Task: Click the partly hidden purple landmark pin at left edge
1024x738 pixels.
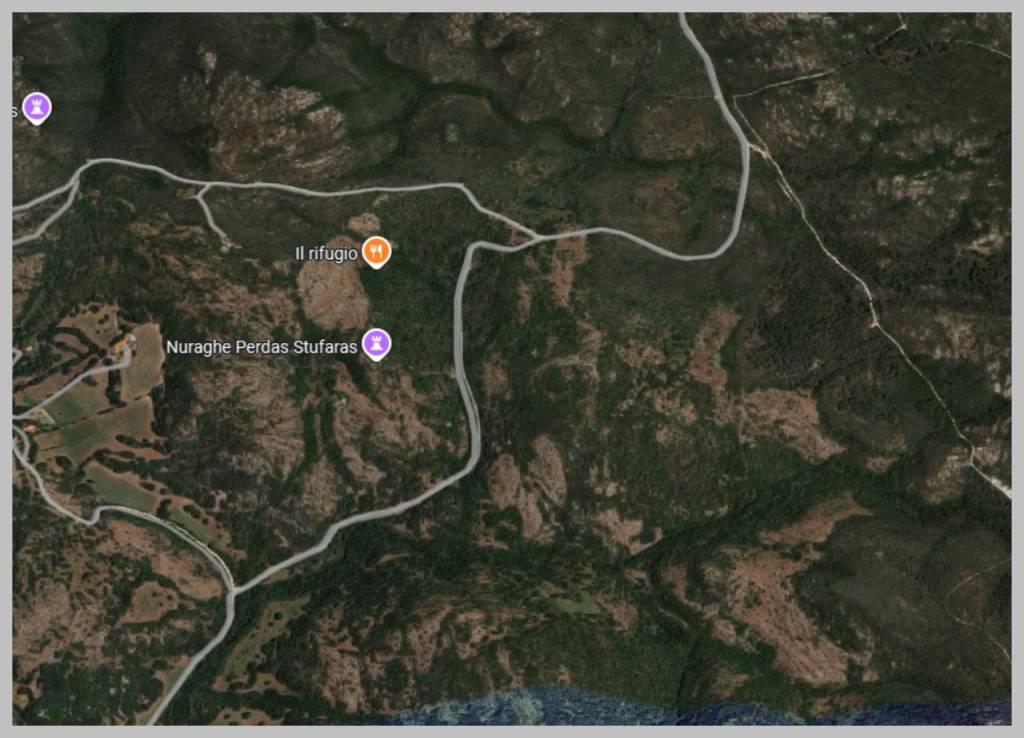Action: (37, 108)
